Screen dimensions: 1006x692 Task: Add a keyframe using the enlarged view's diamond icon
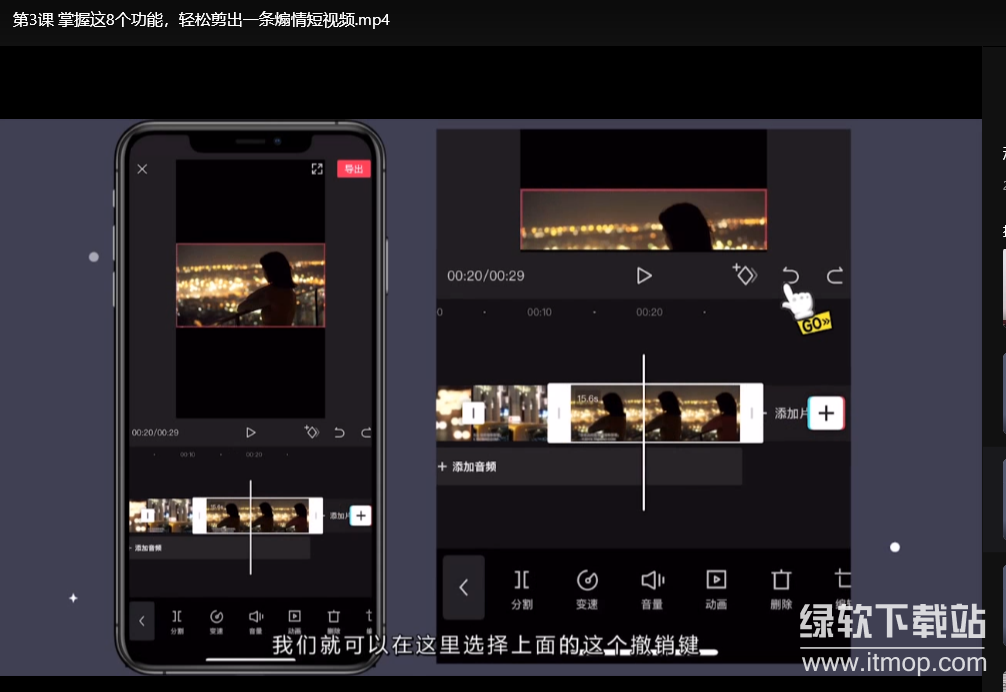745,275
